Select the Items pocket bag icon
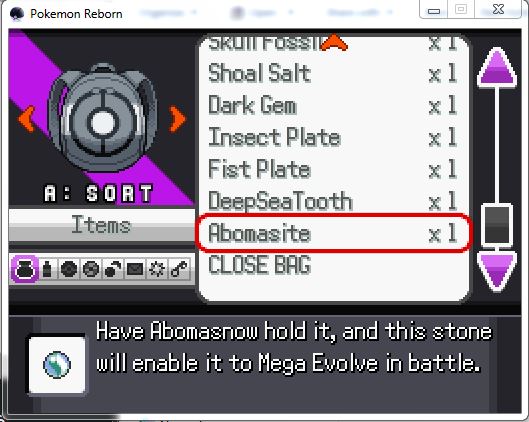 tap(24, 269)
